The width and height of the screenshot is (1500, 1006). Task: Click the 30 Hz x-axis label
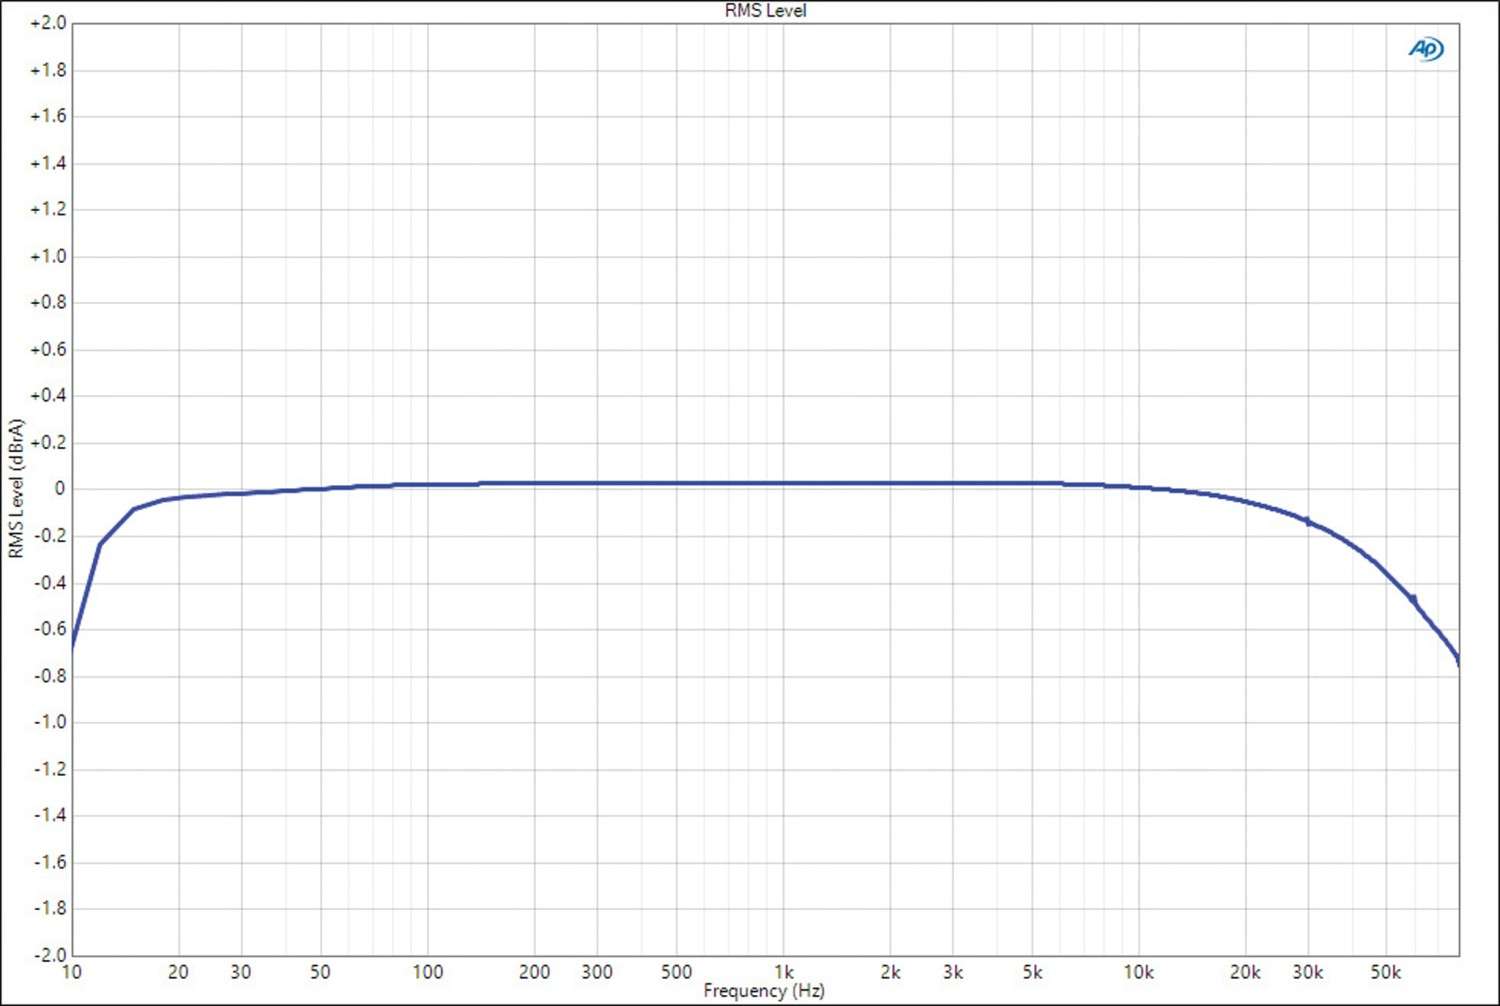(241, 972)
